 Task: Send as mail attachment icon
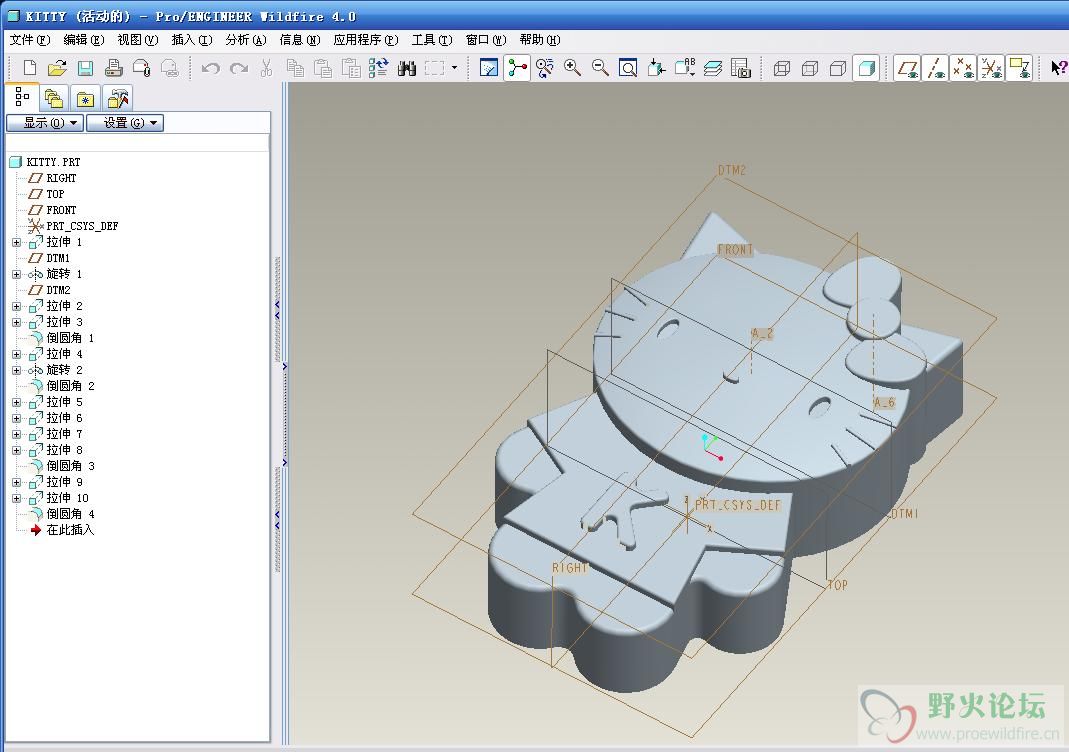click(141, 67)
